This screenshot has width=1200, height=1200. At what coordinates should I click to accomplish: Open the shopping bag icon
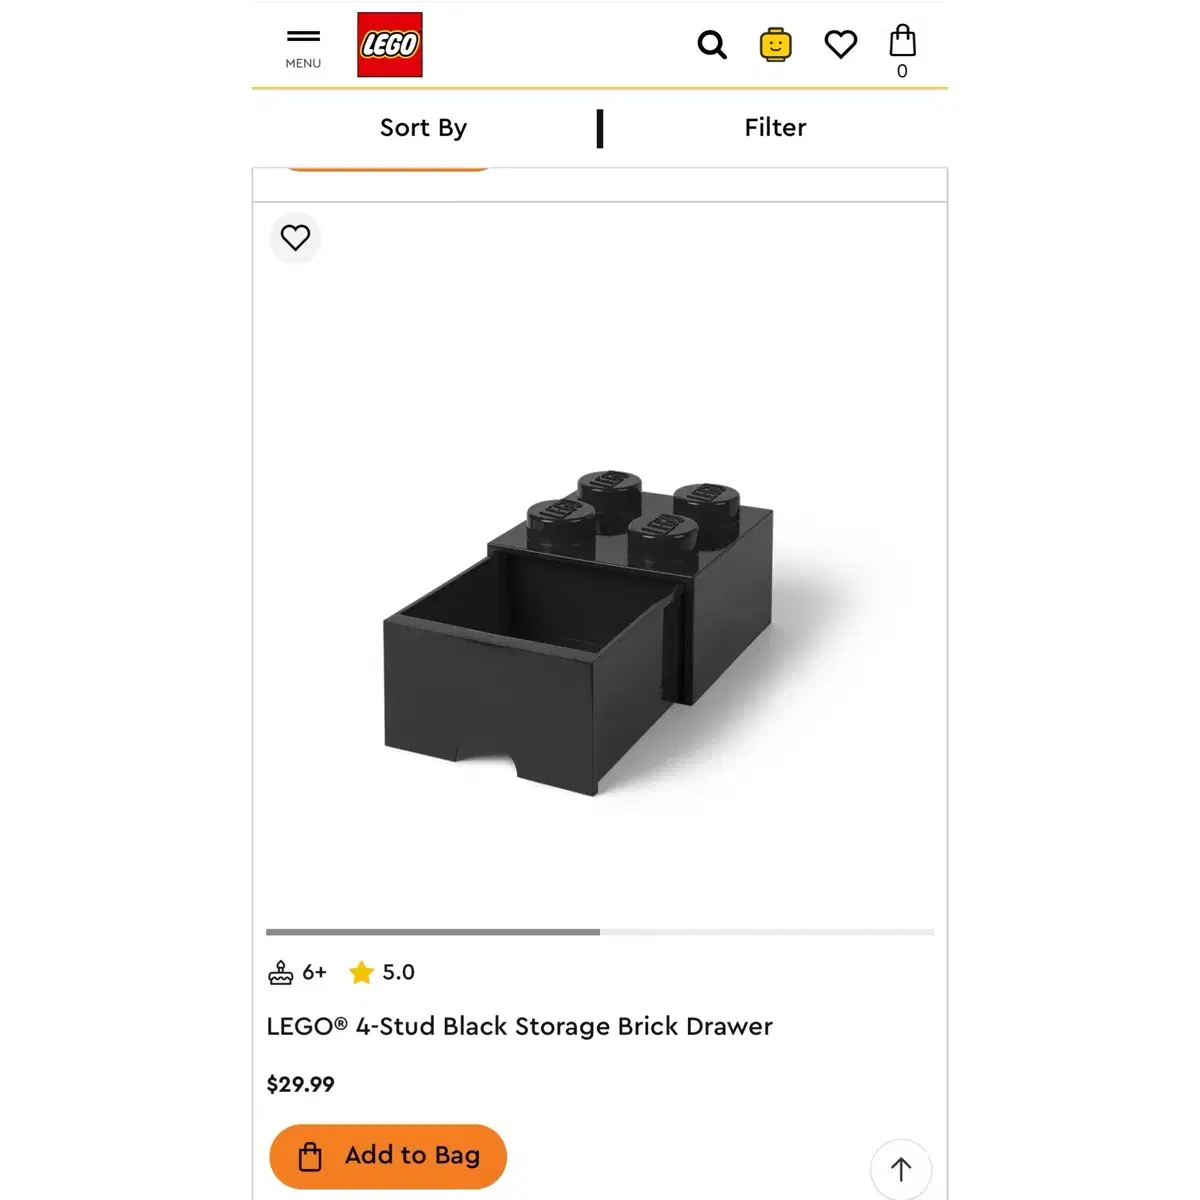click(x=902, y=41)
